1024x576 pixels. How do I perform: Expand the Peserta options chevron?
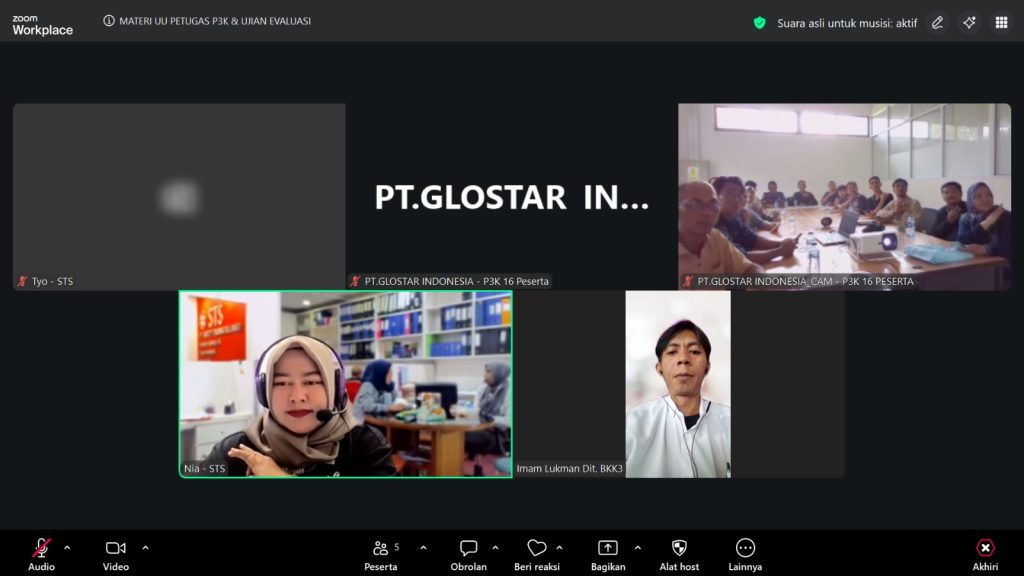[423, 548]
